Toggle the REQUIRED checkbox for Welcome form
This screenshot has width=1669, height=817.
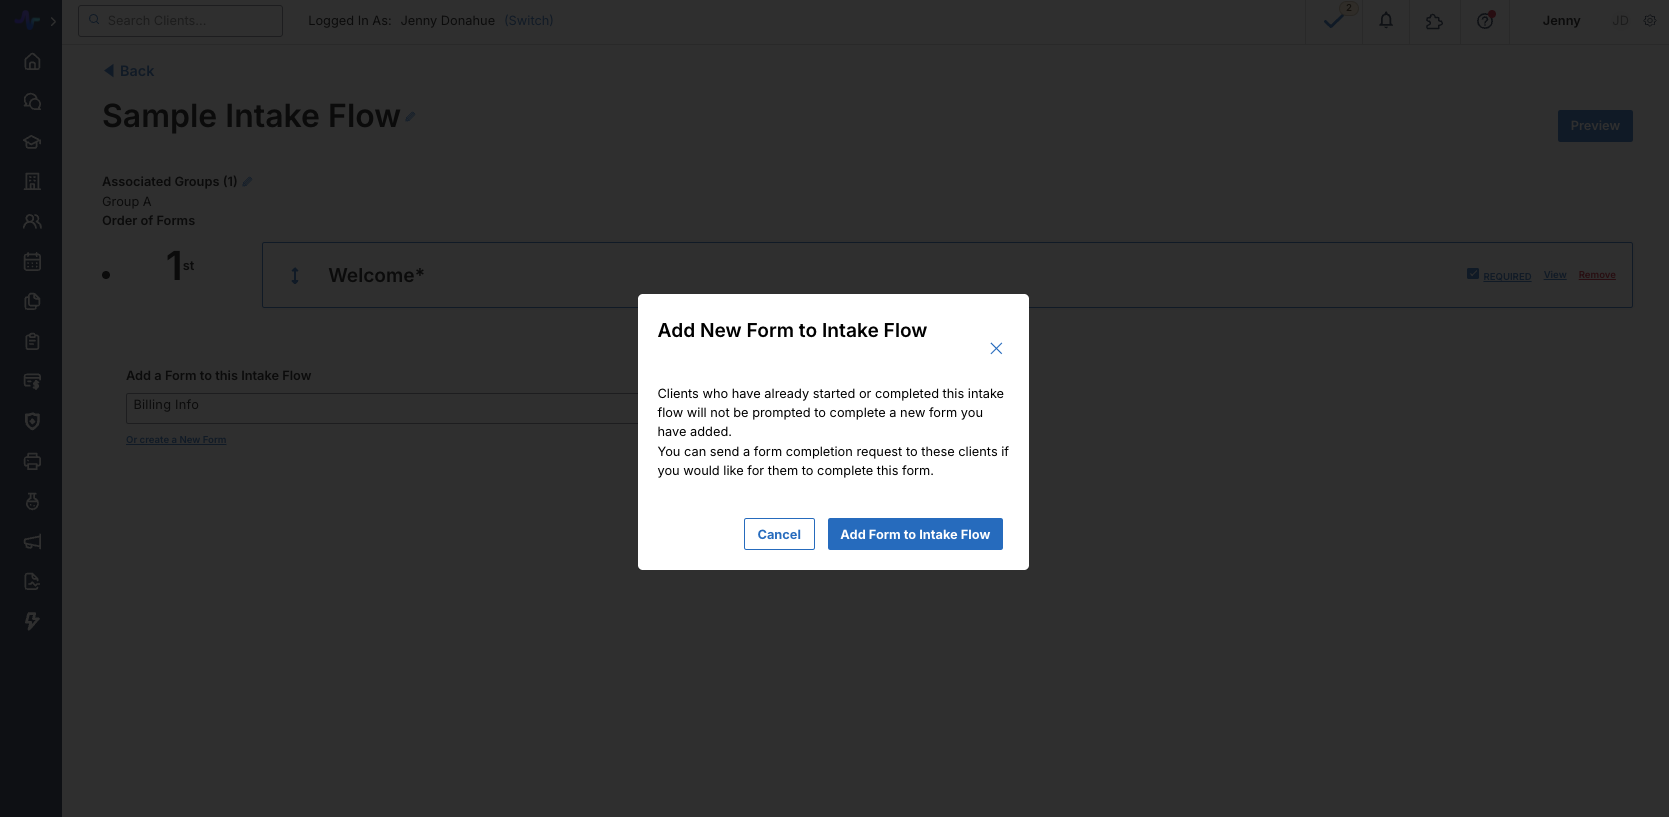click(1473, 274)
